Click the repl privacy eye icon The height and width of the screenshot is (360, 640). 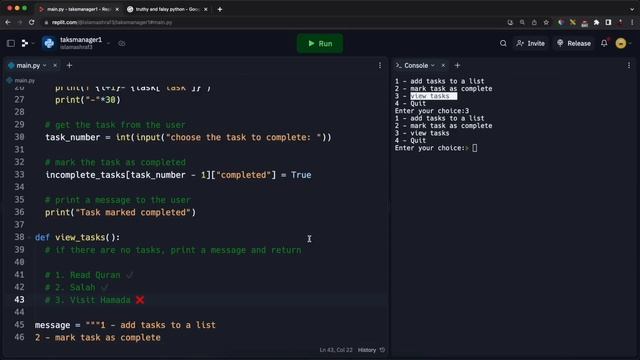point(122,43)
